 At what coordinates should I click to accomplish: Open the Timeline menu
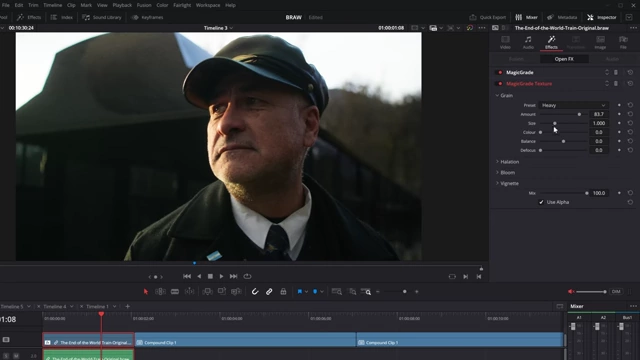pyautogui.click(x=53, y=5)
